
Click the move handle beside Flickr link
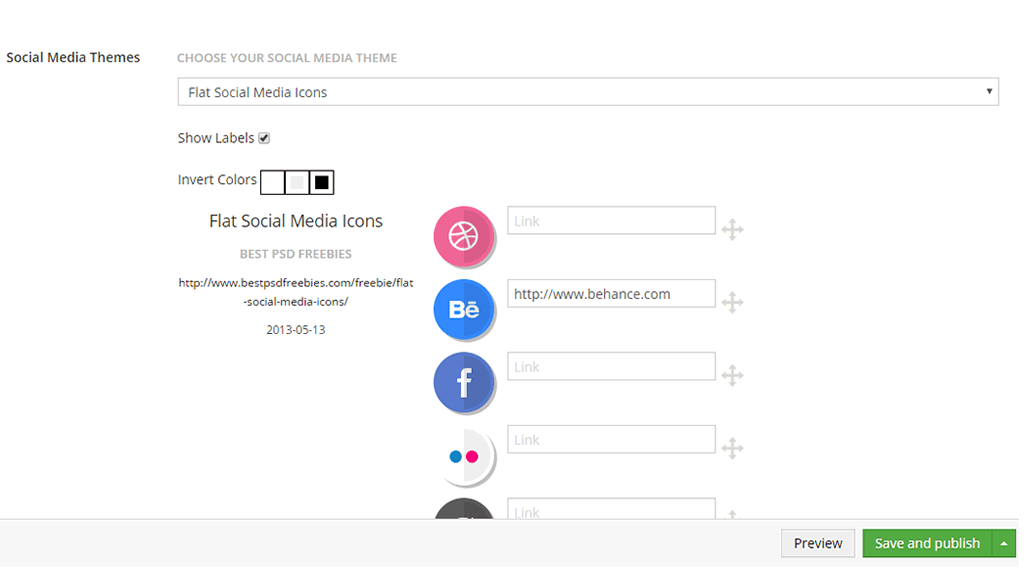coord(732,449)
